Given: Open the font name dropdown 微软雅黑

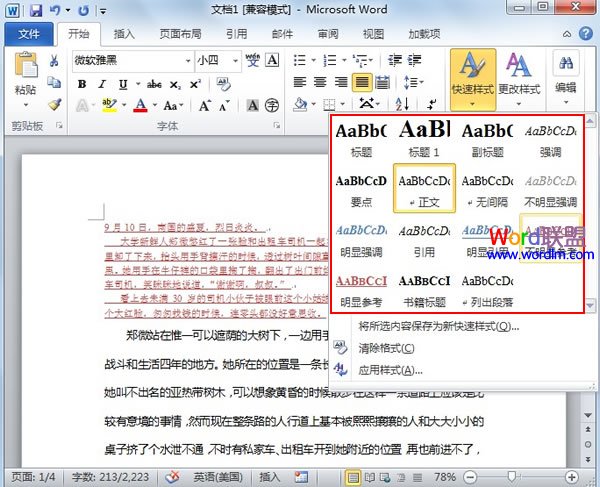Looking at the screenshot, I should pyautogui.click(x=188, y=60).
